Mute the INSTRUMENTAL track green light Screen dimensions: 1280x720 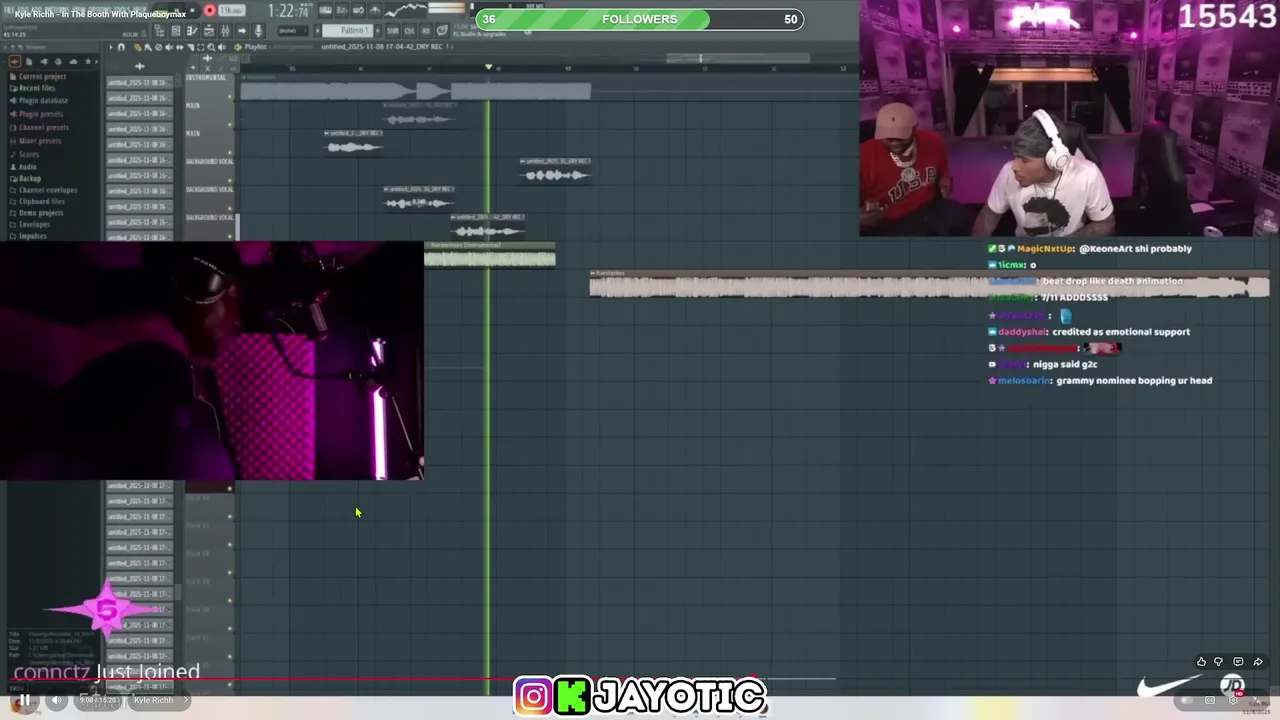point(230,96)
